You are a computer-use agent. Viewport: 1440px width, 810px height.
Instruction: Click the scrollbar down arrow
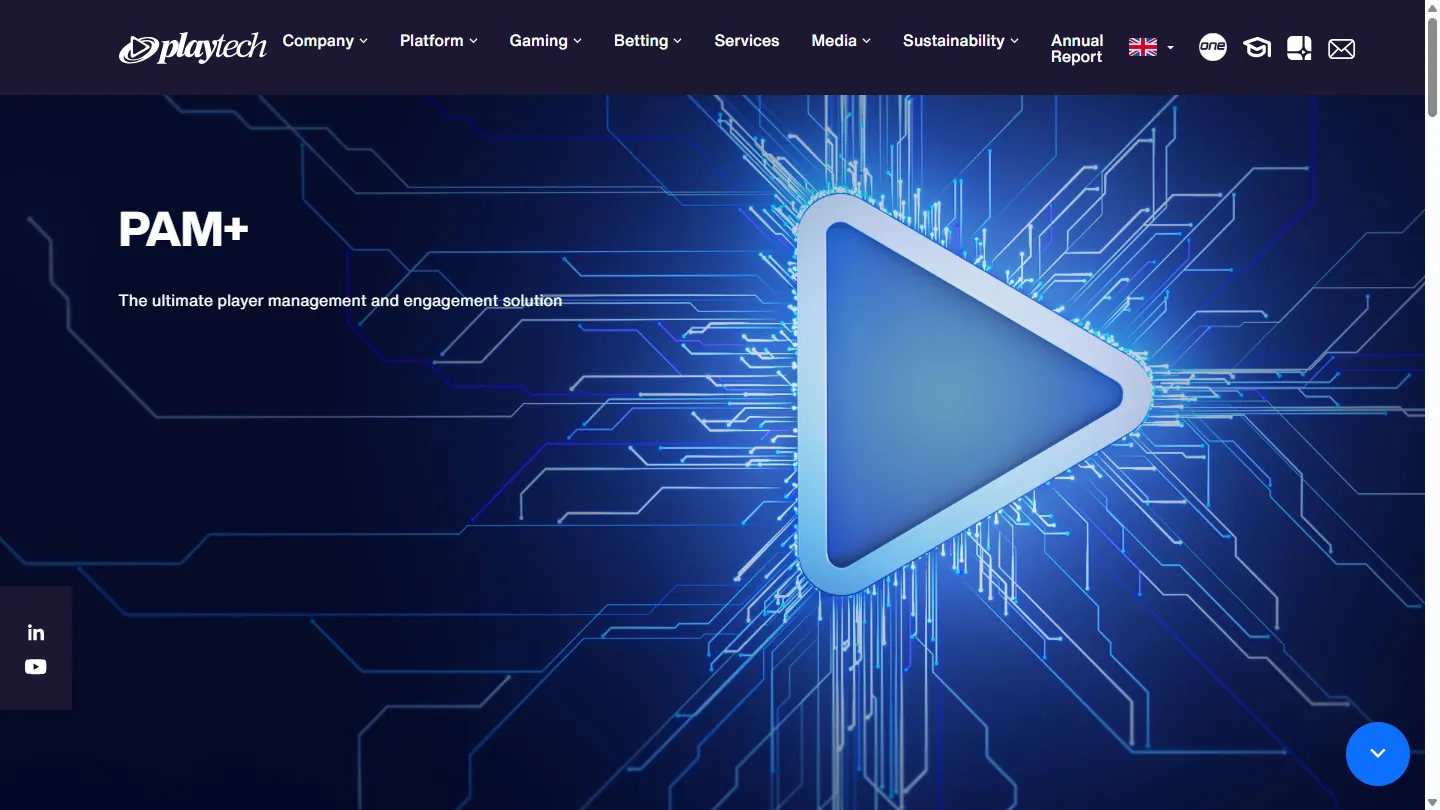1432,802
